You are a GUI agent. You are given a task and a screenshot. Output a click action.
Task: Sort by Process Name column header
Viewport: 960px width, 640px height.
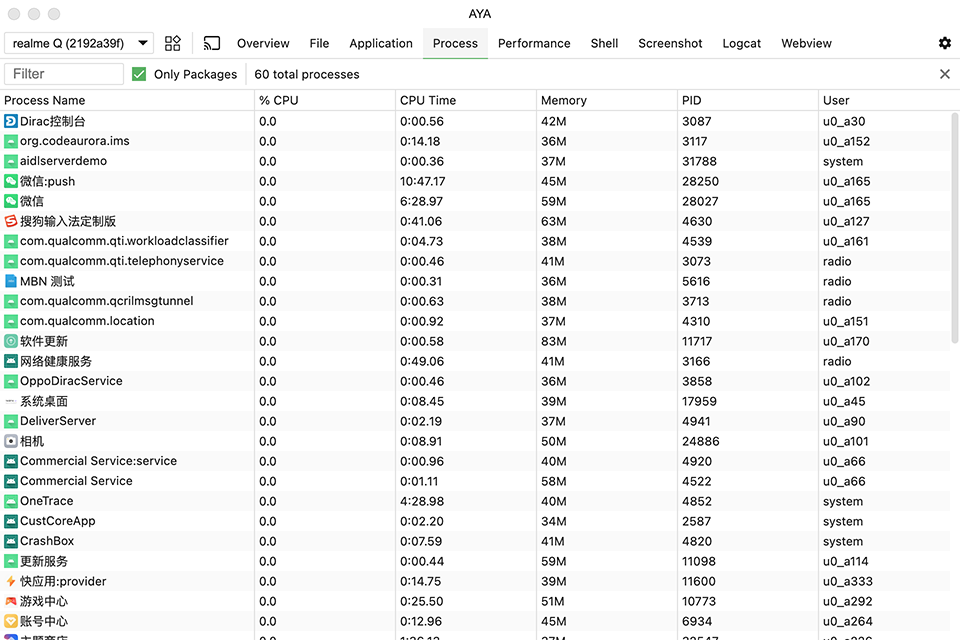point(127,100)
